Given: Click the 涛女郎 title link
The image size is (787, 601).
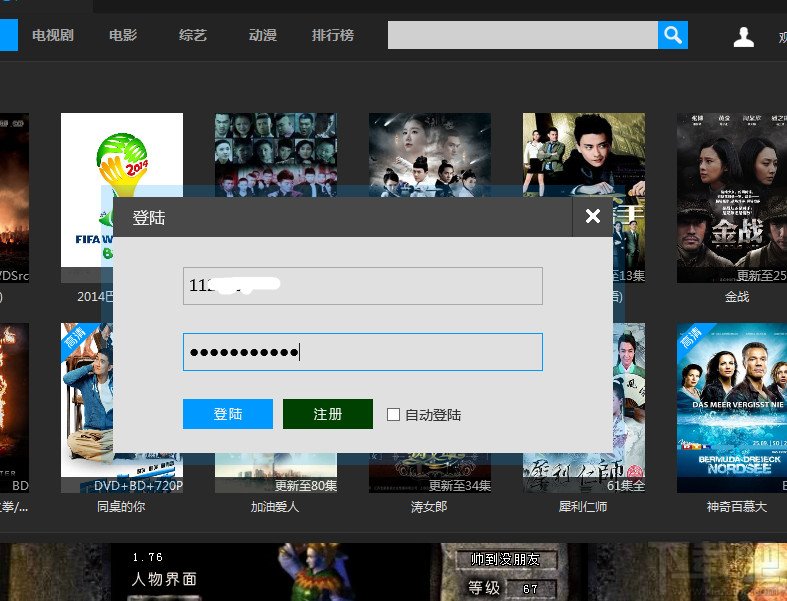Looking at the screenshot, I should (x=429, y=507).
